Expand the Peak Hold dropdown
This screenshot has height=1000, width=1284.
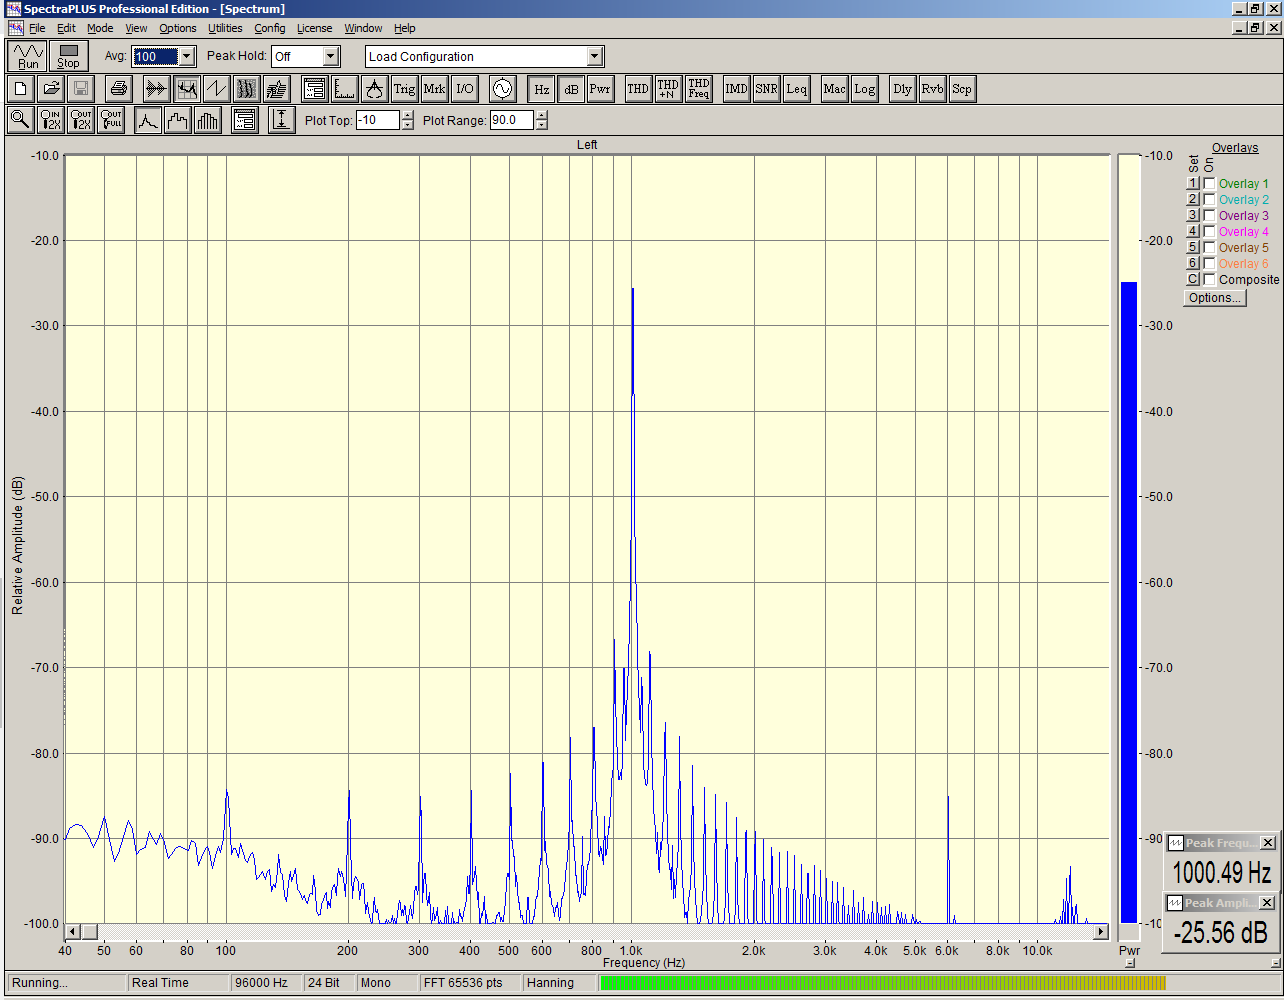tap(331, 57)
